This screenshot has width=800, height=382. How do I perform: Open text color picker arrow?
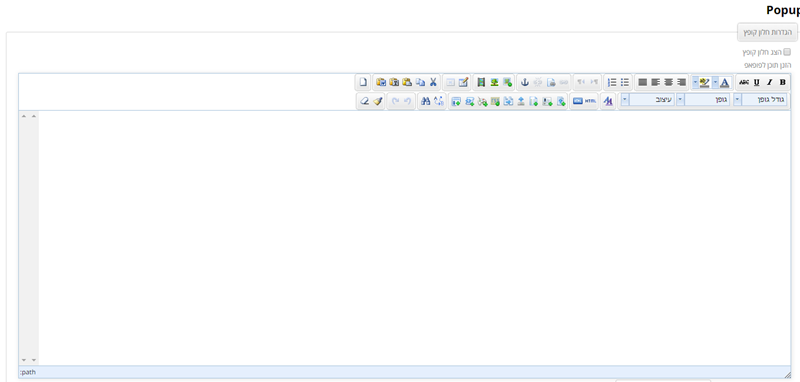(715, 82)
